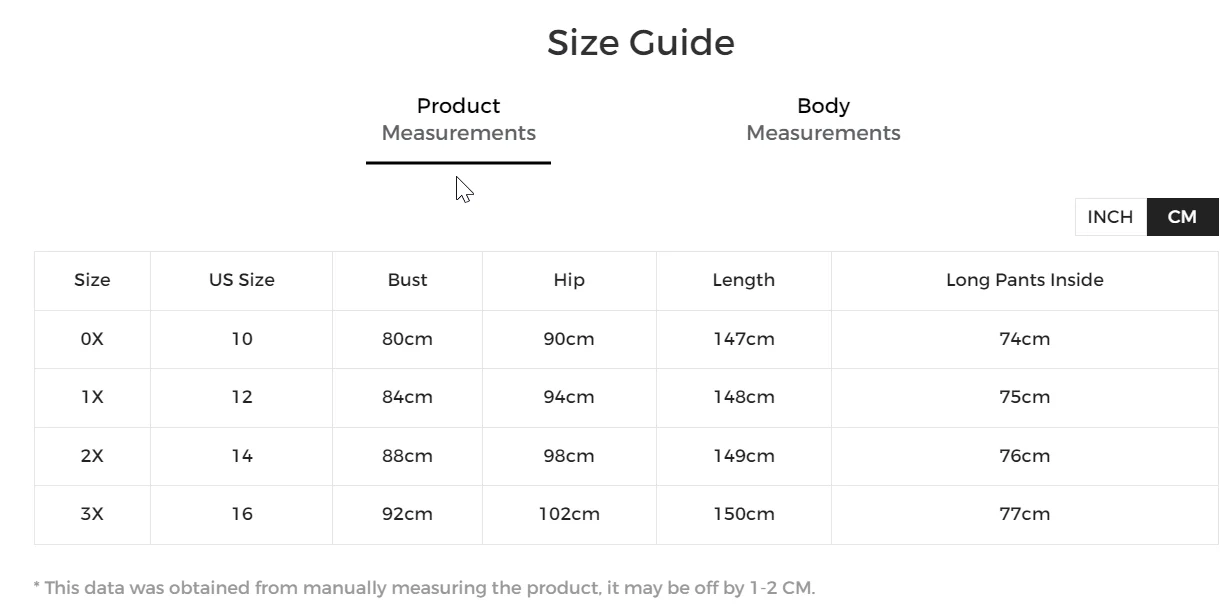
Task: Click the Length column header
Action: click(x=743, y=281)
